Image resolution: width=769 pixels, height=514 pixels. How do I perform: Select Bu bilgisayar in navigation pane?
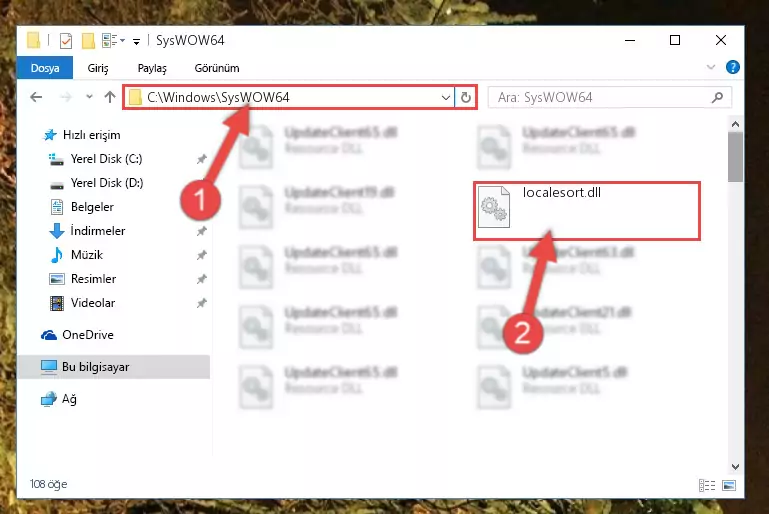click(114, 367)
